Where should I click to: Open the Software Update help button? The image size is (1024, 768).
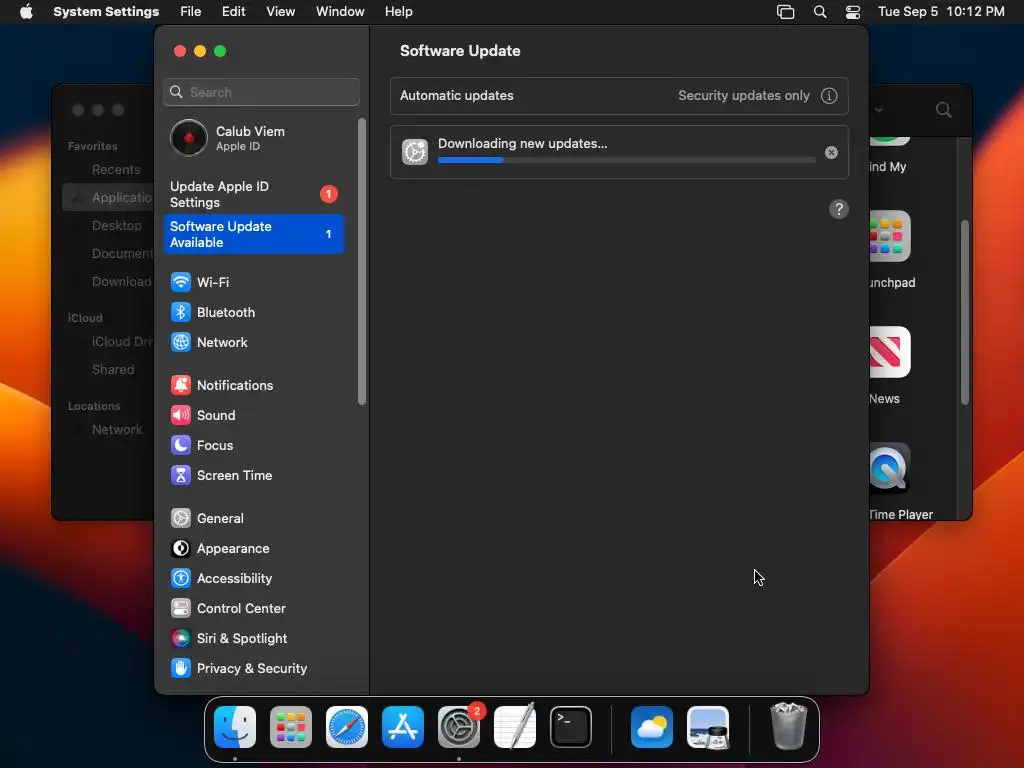(x=839, y=209)
